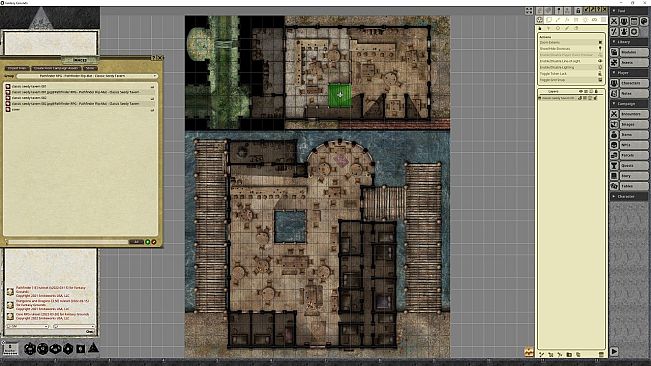This screenshot has width=651, height=366.
Task: Select the sun lighting tool in image toolbar
Action: 585,20
